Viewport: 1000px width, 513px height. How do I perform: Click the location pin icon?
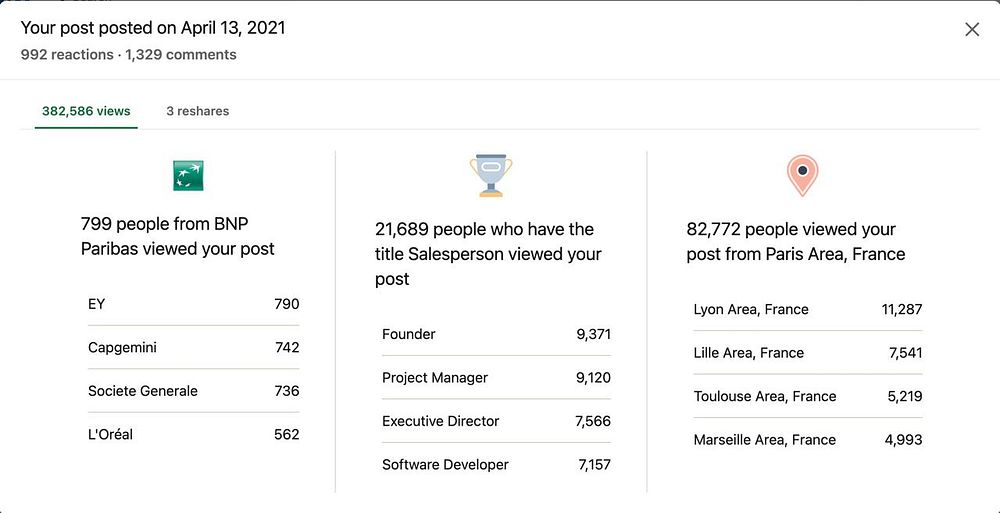point(802,175)
